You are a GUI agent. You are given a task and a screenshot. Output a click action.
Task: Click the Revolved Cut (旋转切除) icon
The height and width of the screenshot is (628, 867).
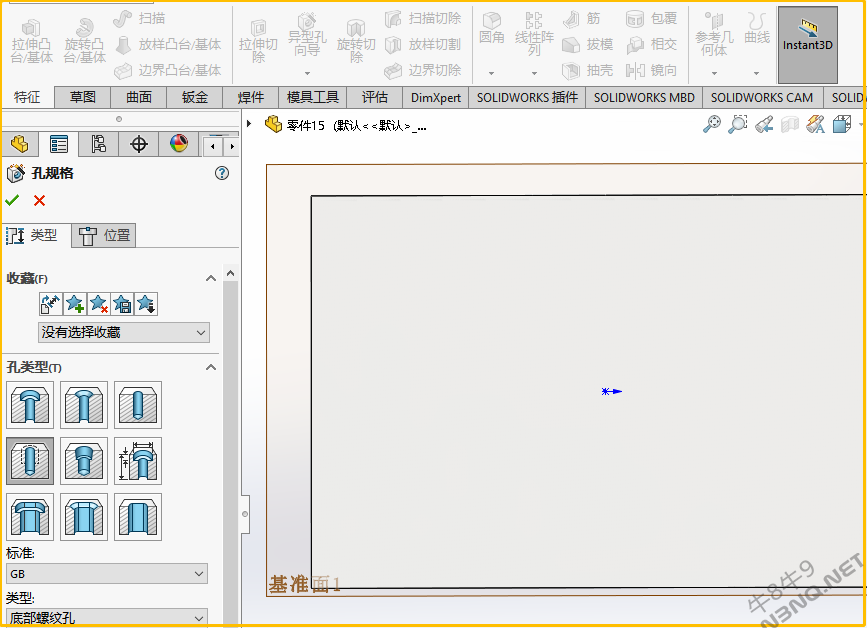(x=356, y=42)
